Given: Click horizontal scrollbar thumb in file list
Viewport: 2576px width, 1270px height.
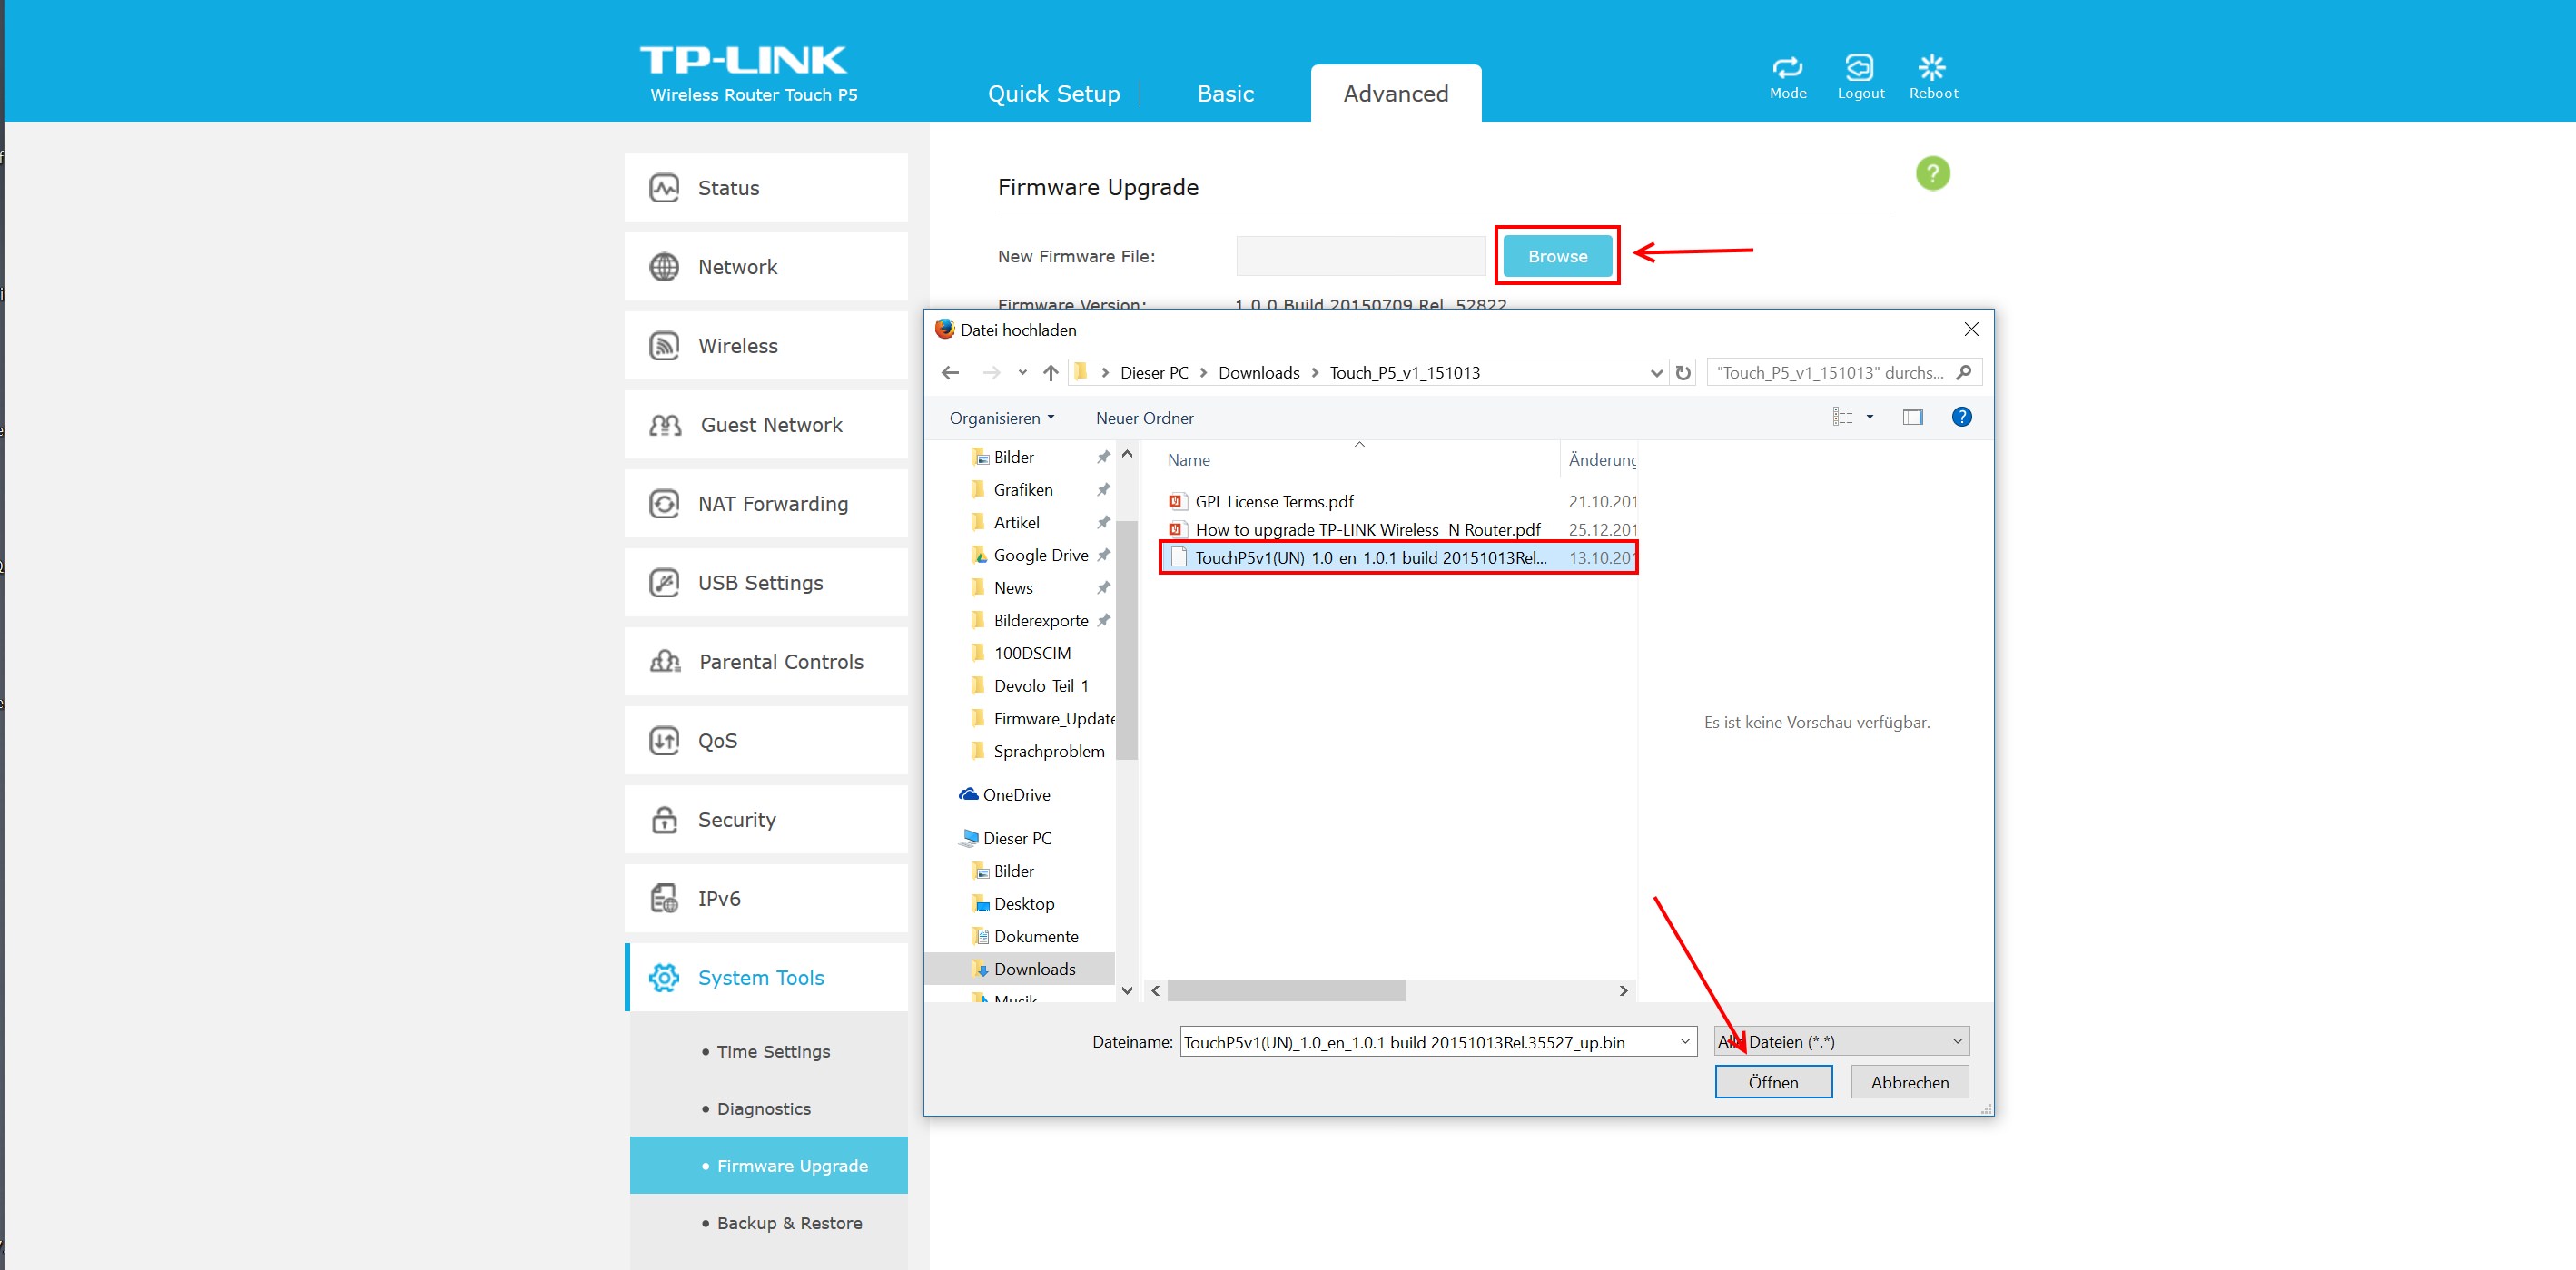Looking at the screenshot, I should pyautogui.click(x=1285, y=990).
